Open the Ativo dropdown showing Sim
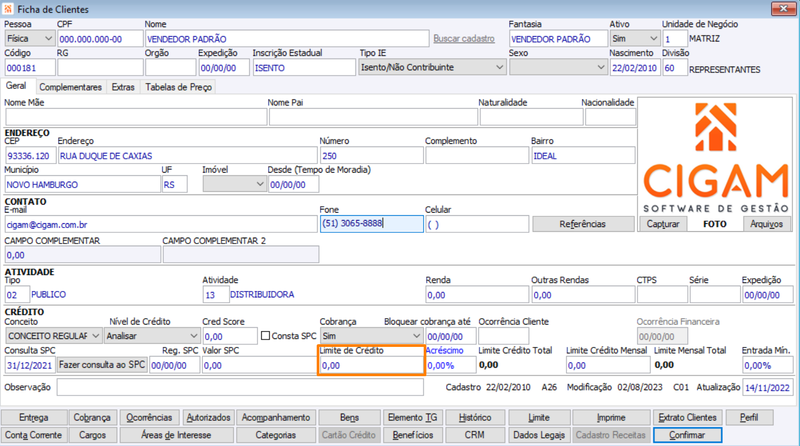800x446 pixels. tap(635, 39)
